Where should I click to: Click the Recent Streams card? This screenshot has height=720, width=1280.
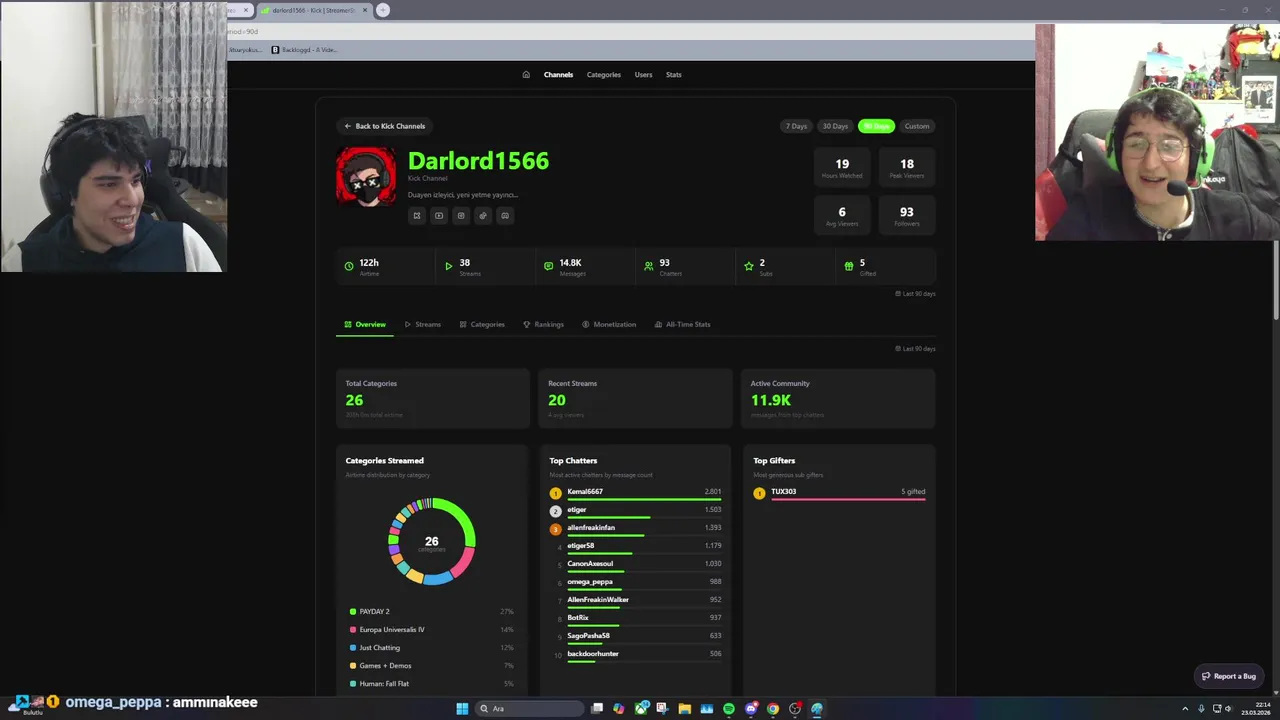[635, 398]
